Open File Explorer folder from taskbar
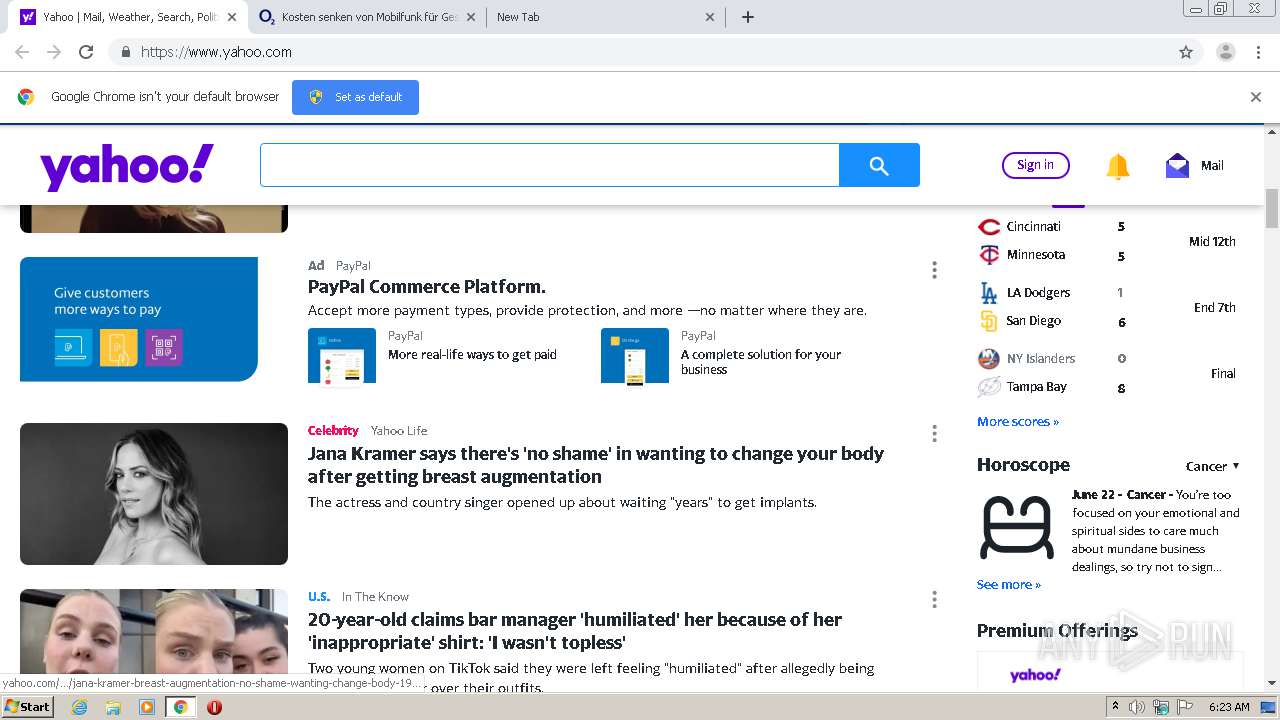1280x720 pixels. click(113, 707)
